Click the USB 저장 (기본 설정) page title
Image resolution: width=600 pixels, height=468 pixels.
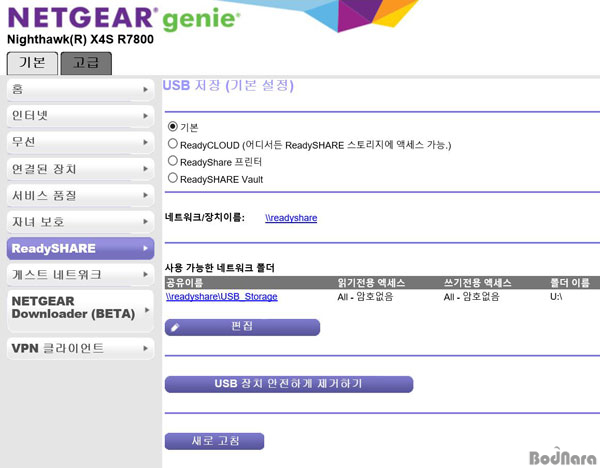[228, 85]
